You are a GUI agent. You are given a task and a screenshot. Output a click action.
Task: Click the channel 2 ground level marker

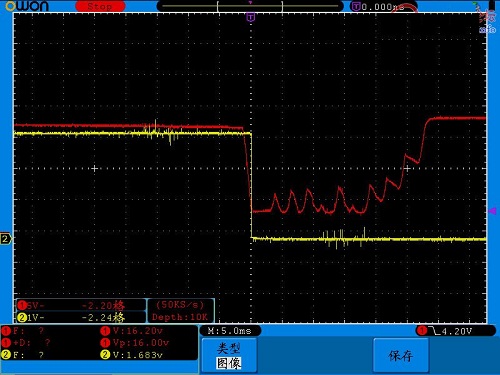coord(6,239)
